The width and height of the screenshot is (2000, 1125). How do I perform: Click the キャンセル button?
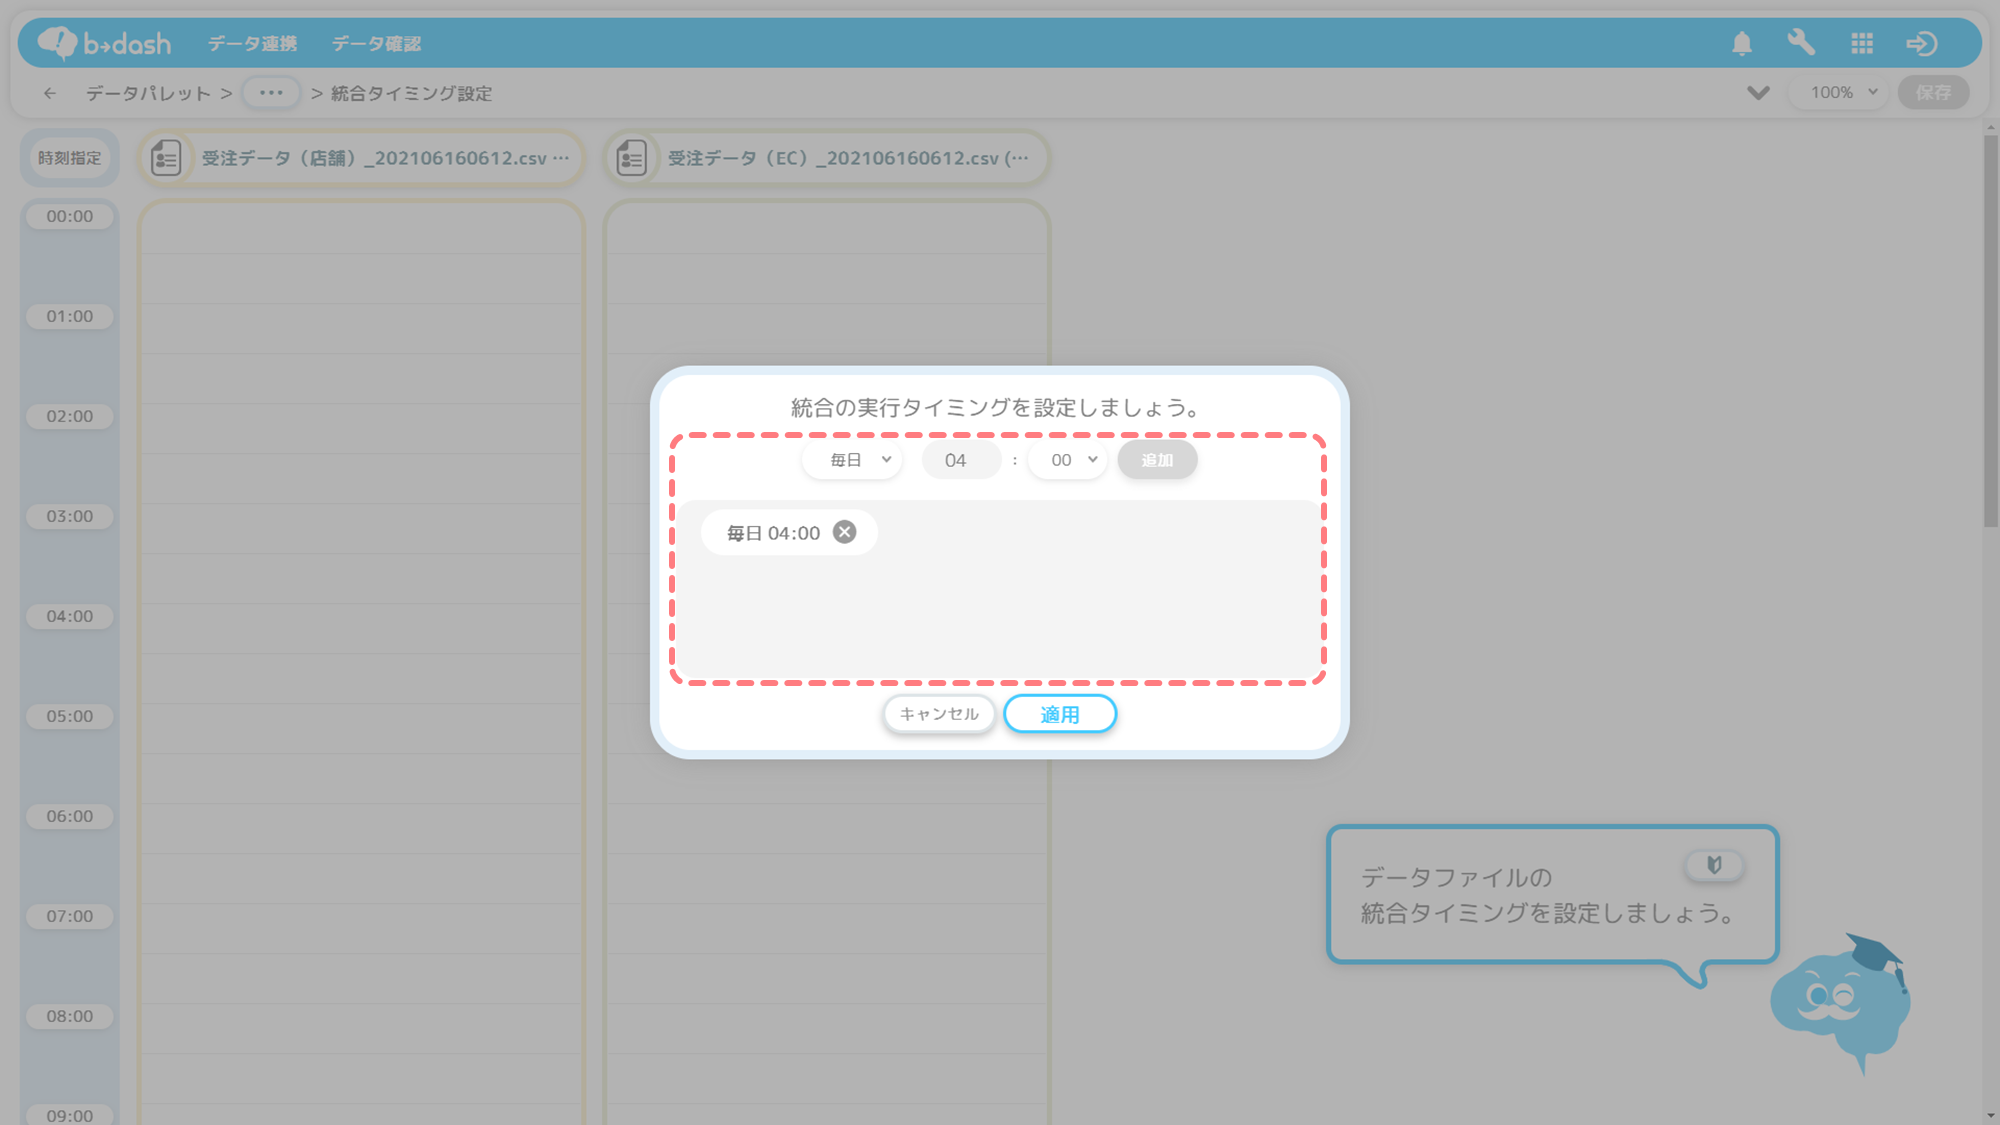(939, 714)
